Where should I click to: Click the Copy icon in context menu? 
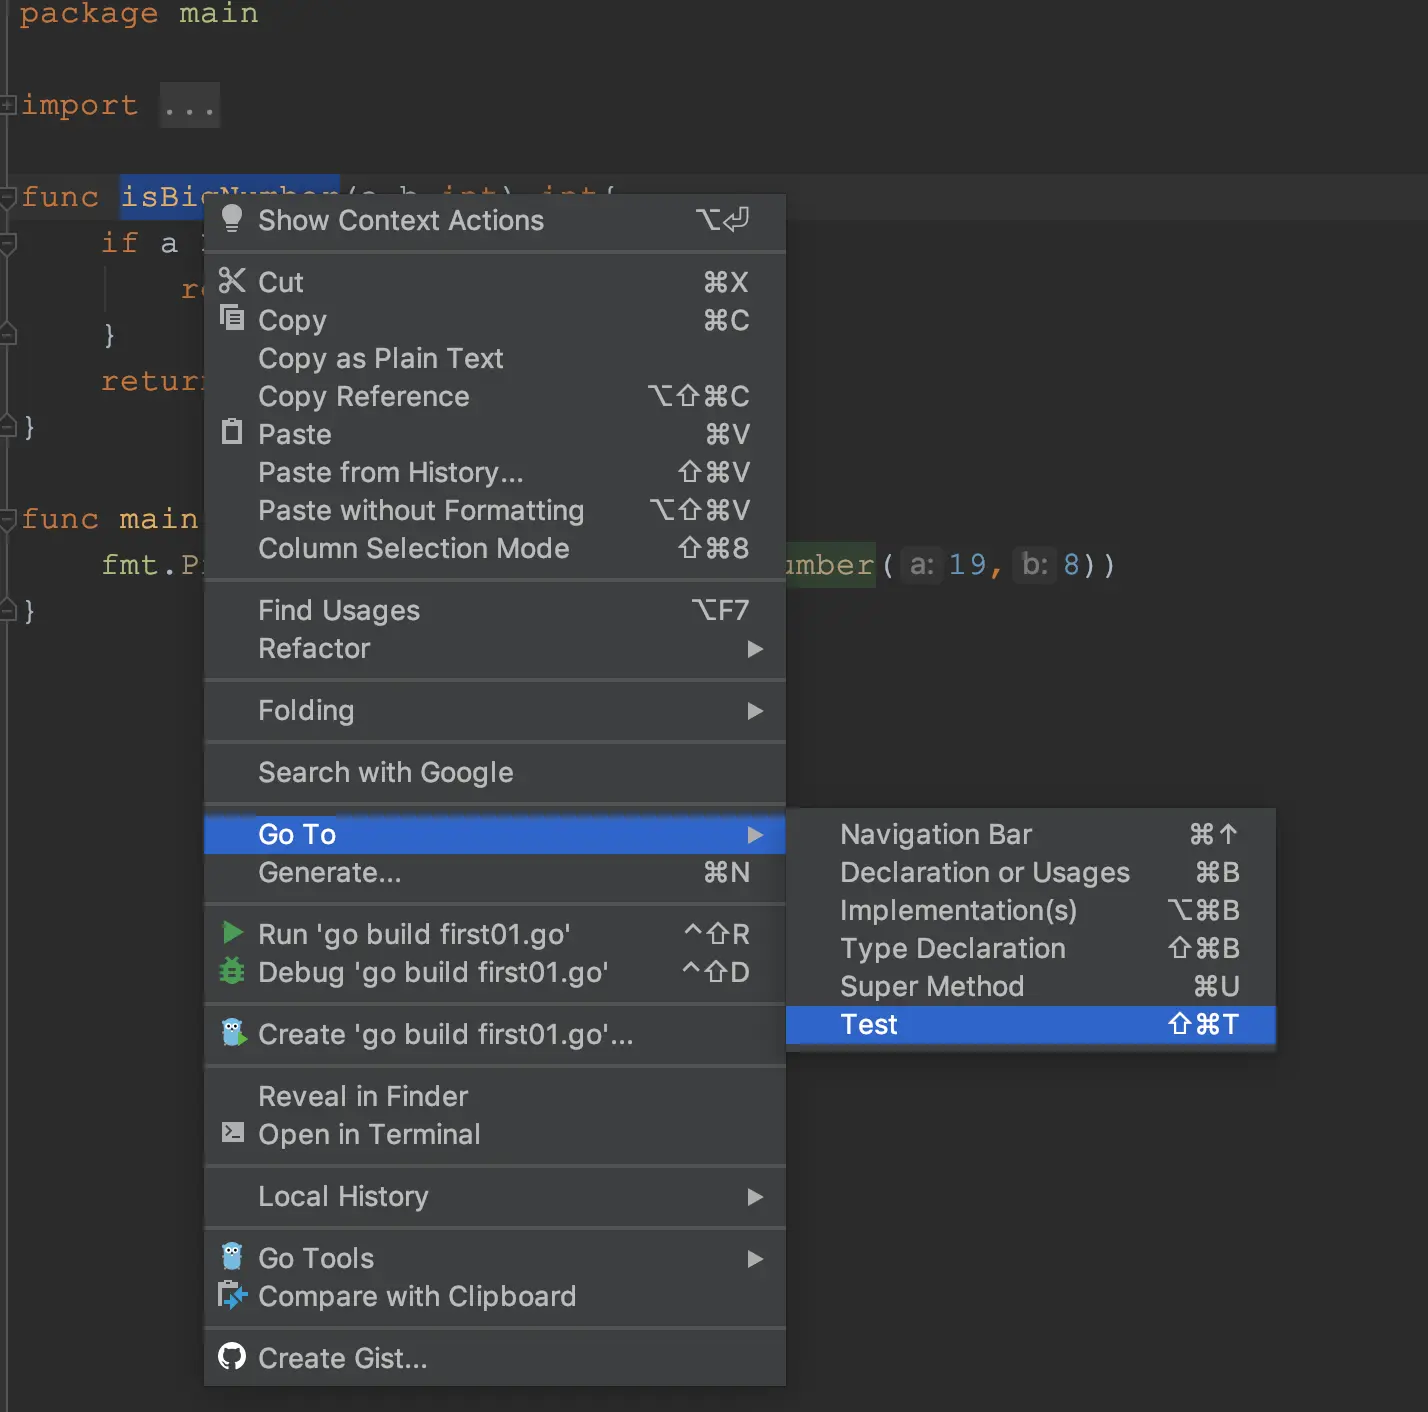click(x=232, y=319)
